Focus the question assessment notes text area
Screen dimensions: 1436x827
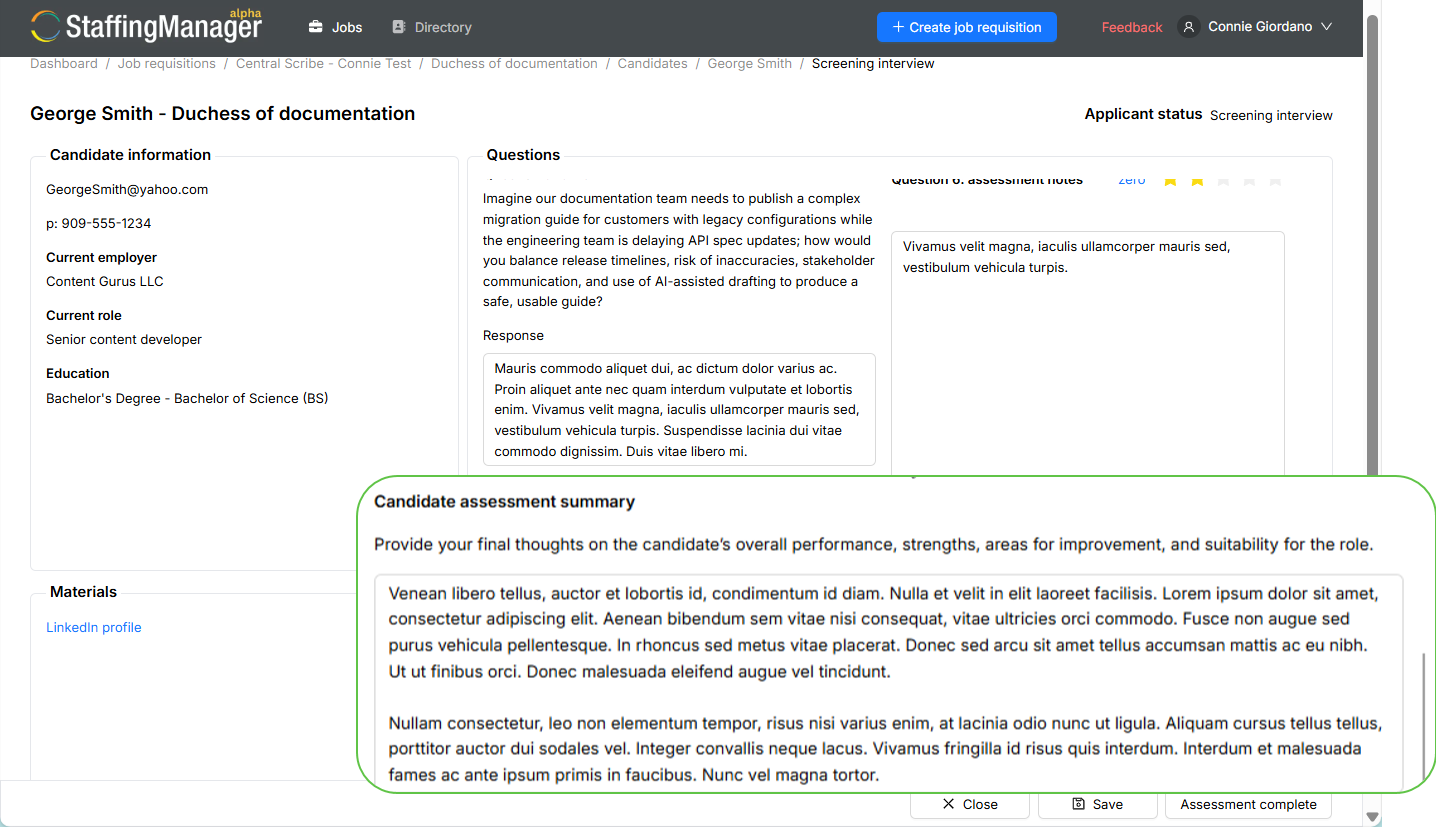click(x=1088, y=352)
